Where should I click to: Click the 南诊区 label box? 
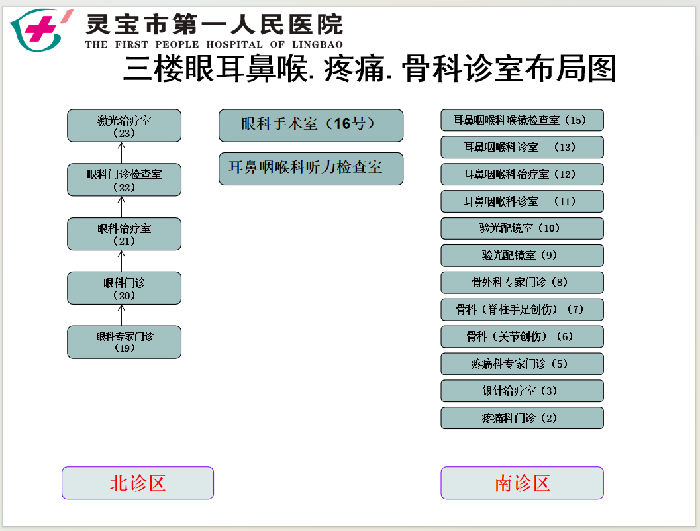(x=522, y=483)
